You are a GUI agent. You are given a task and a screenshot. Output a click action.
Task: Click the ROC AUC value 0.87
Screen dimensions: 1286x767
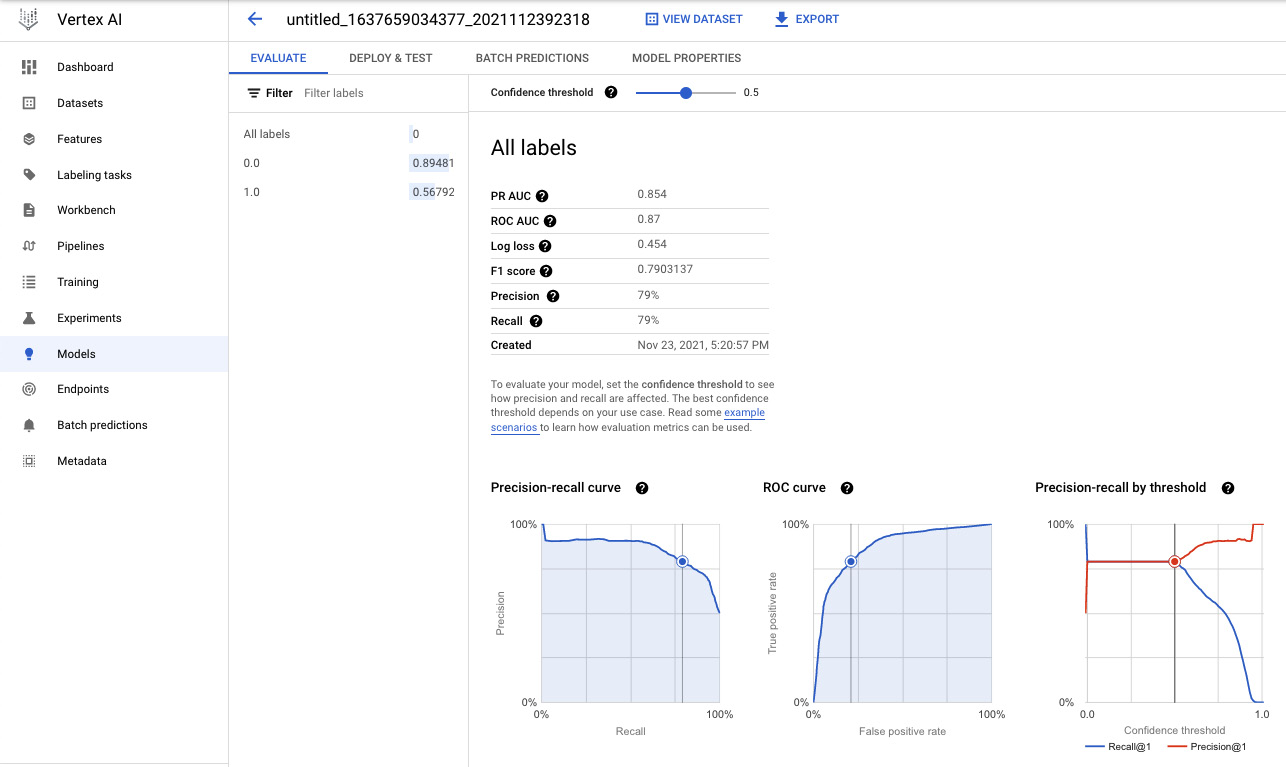[649, 219]
